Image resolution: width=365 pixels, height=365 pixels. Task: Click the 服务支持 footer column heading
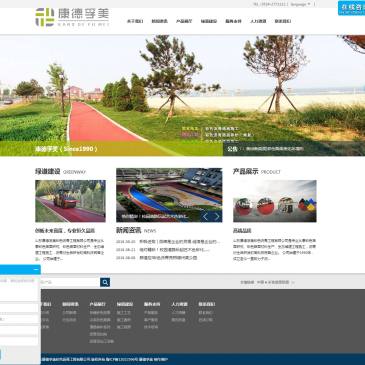pyautogui.click(x=152, y=304)
